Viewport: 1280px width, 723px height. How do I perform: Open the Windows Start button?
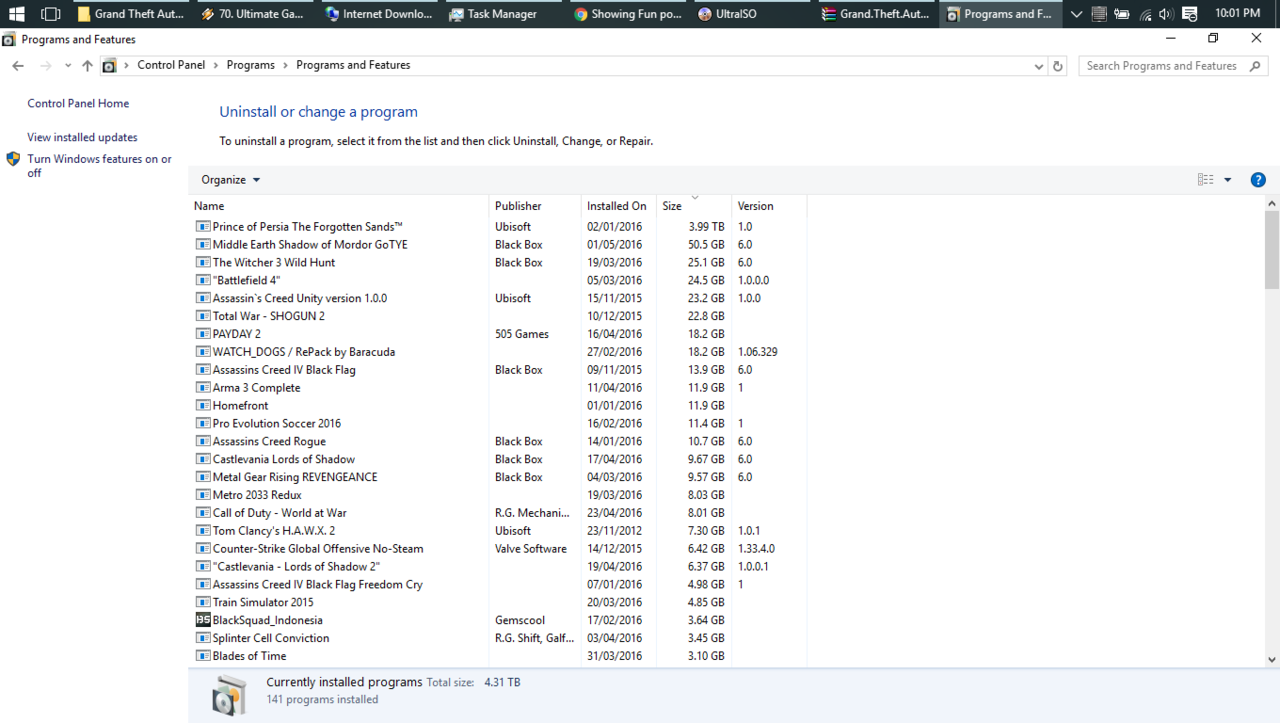tap(16, 14)
